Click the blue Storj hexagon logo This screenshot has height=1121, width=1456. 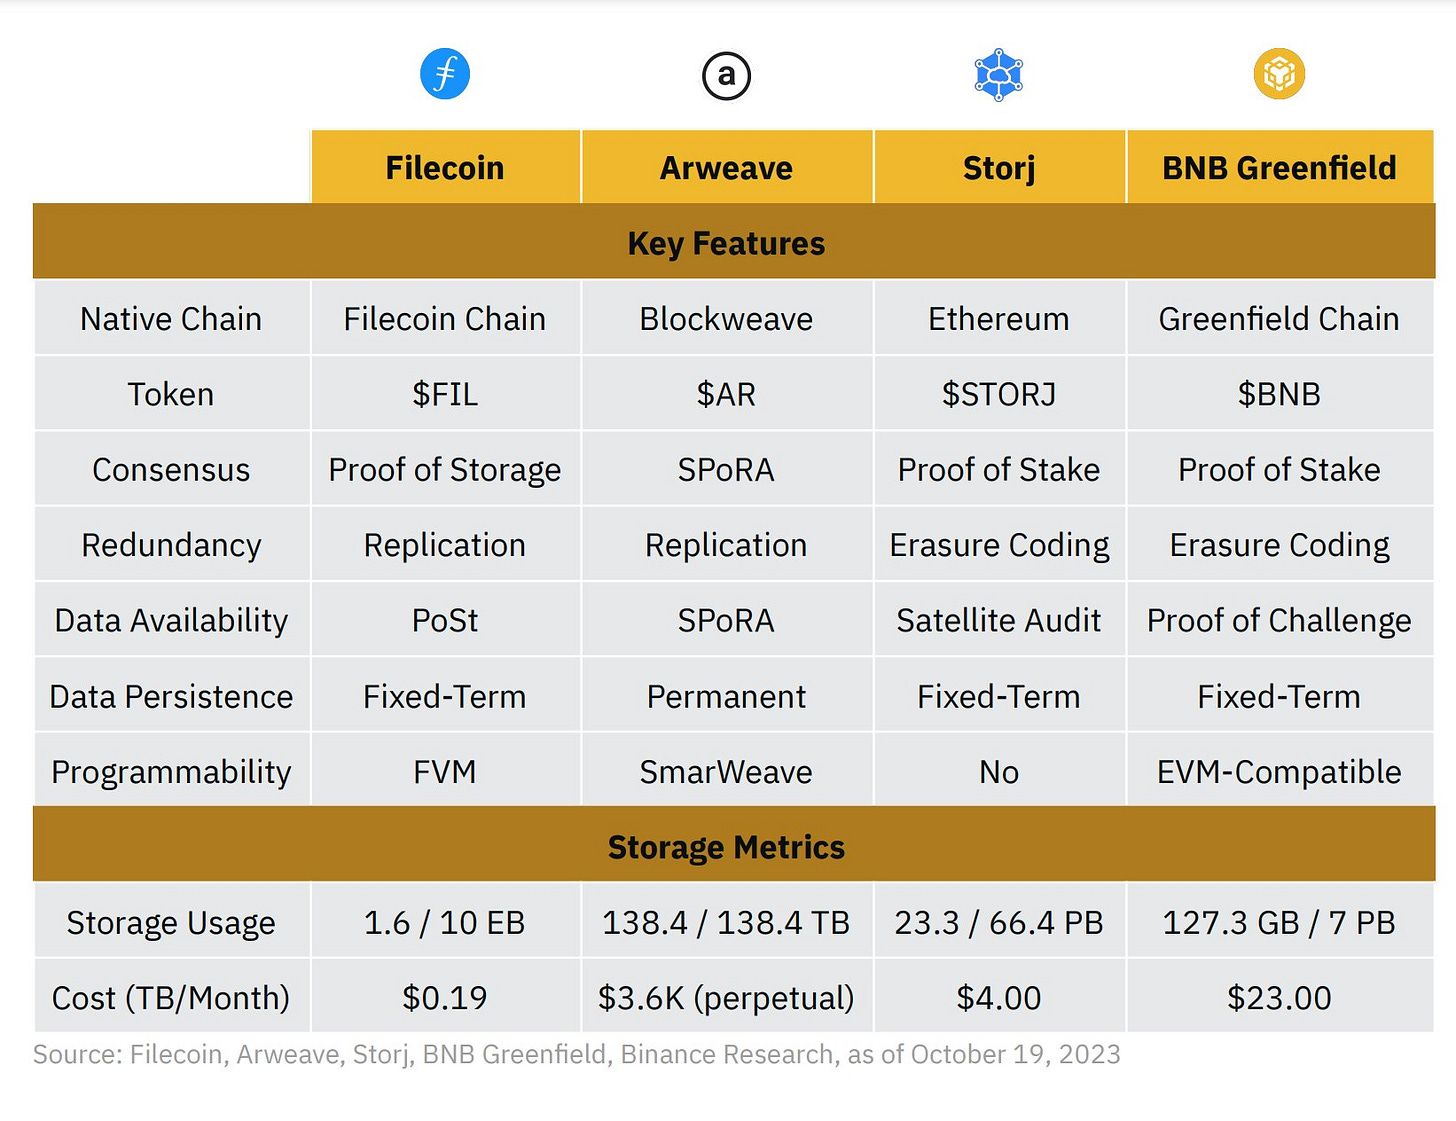(999, 75)
